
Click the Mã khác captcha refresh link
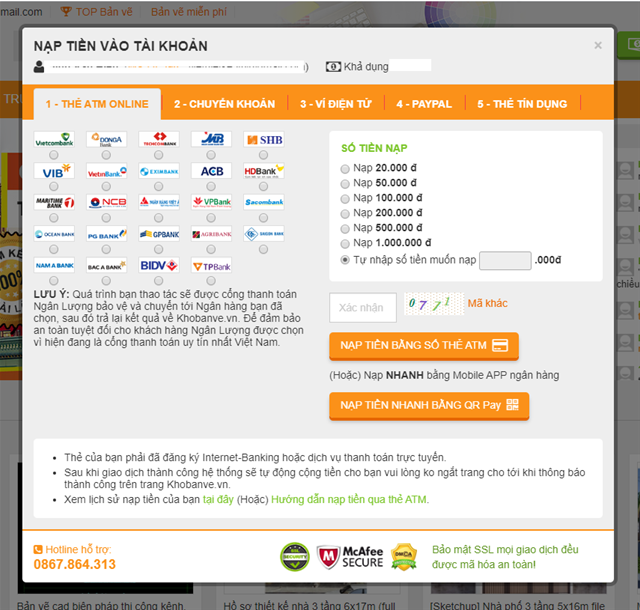coord(487,303)
